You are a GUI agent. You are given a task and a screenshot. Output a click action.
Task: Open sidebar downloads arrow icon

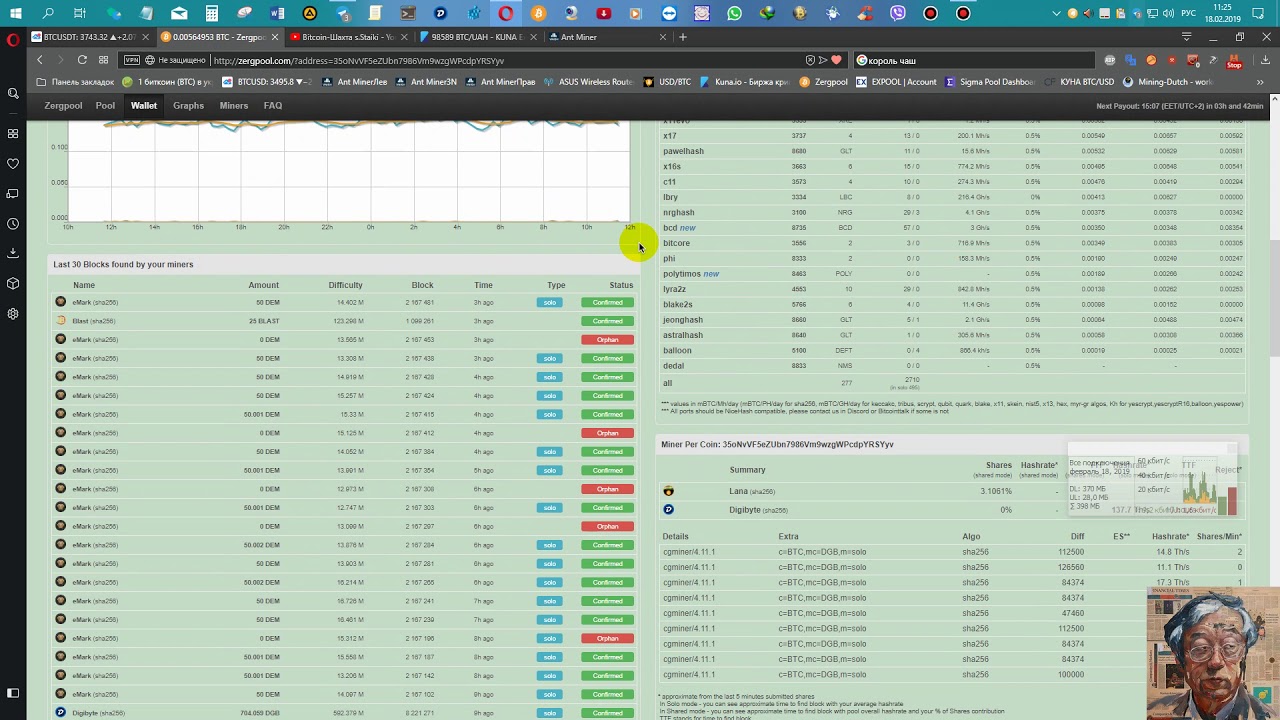point(13,253)
